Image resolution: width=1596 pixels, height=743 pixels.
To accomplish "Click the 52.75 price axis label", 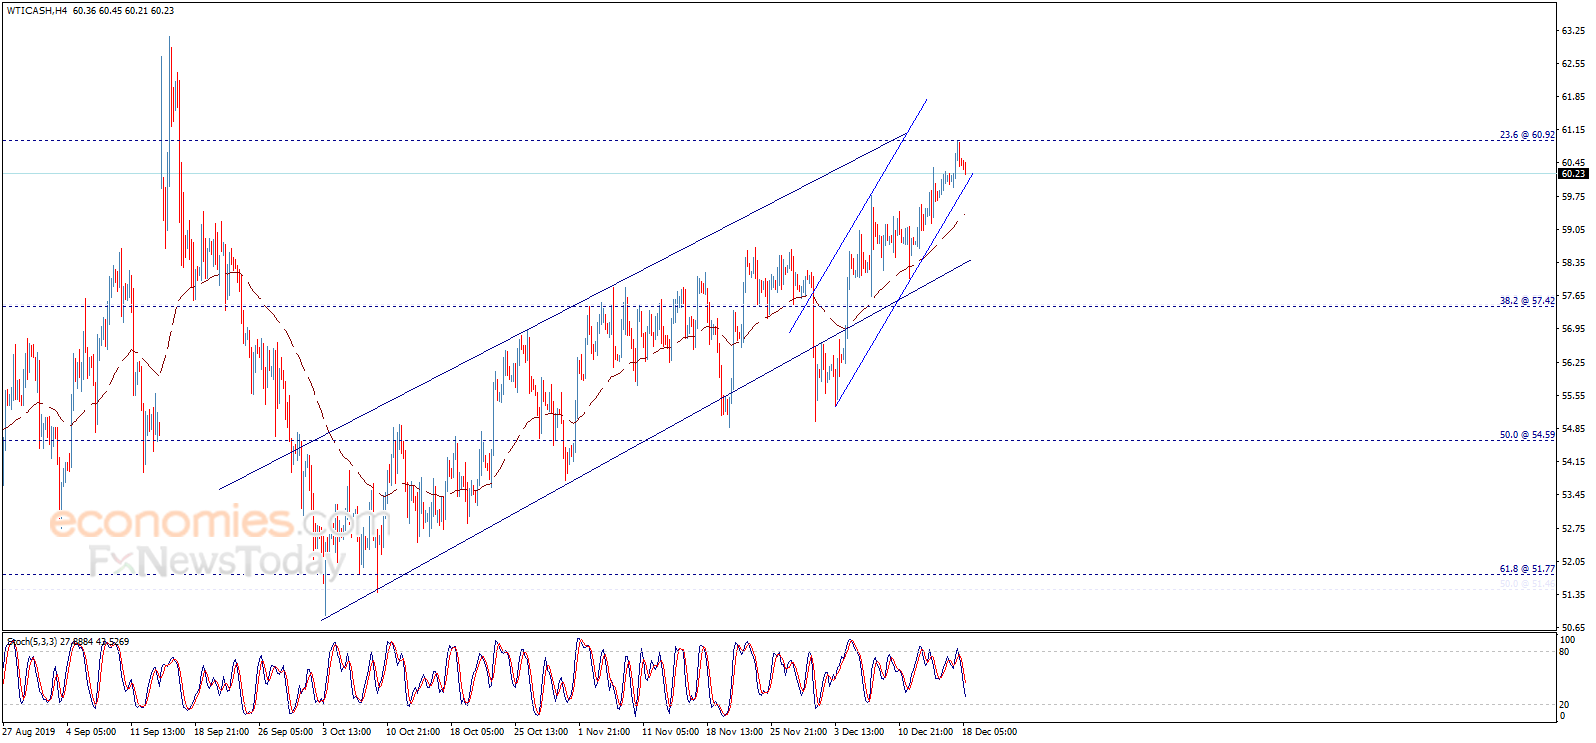I will coord(1573,529).
